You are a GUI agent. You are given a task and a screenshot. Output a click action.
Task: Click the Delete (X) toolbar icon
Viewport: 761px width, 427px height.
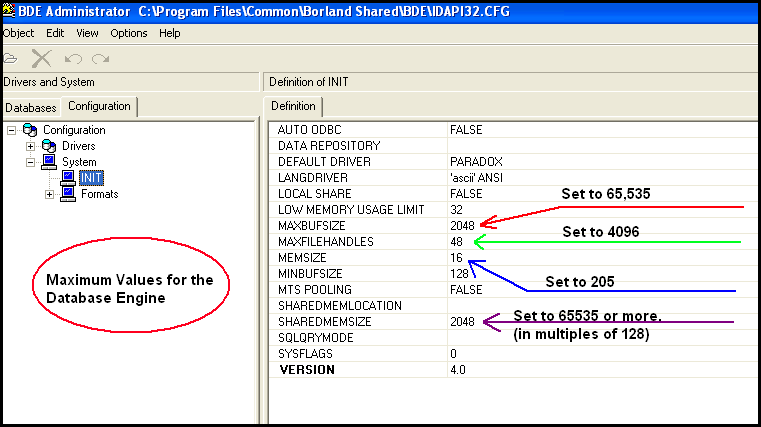41,58
